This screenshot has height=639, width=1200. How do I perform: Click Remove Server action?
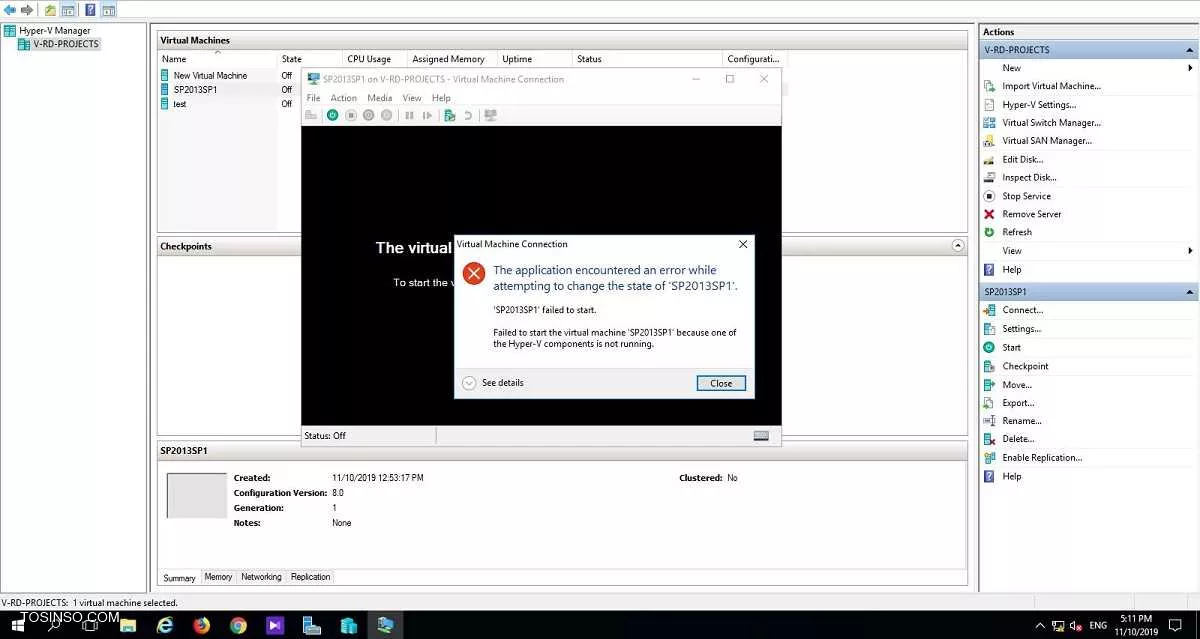point(1032,214)
